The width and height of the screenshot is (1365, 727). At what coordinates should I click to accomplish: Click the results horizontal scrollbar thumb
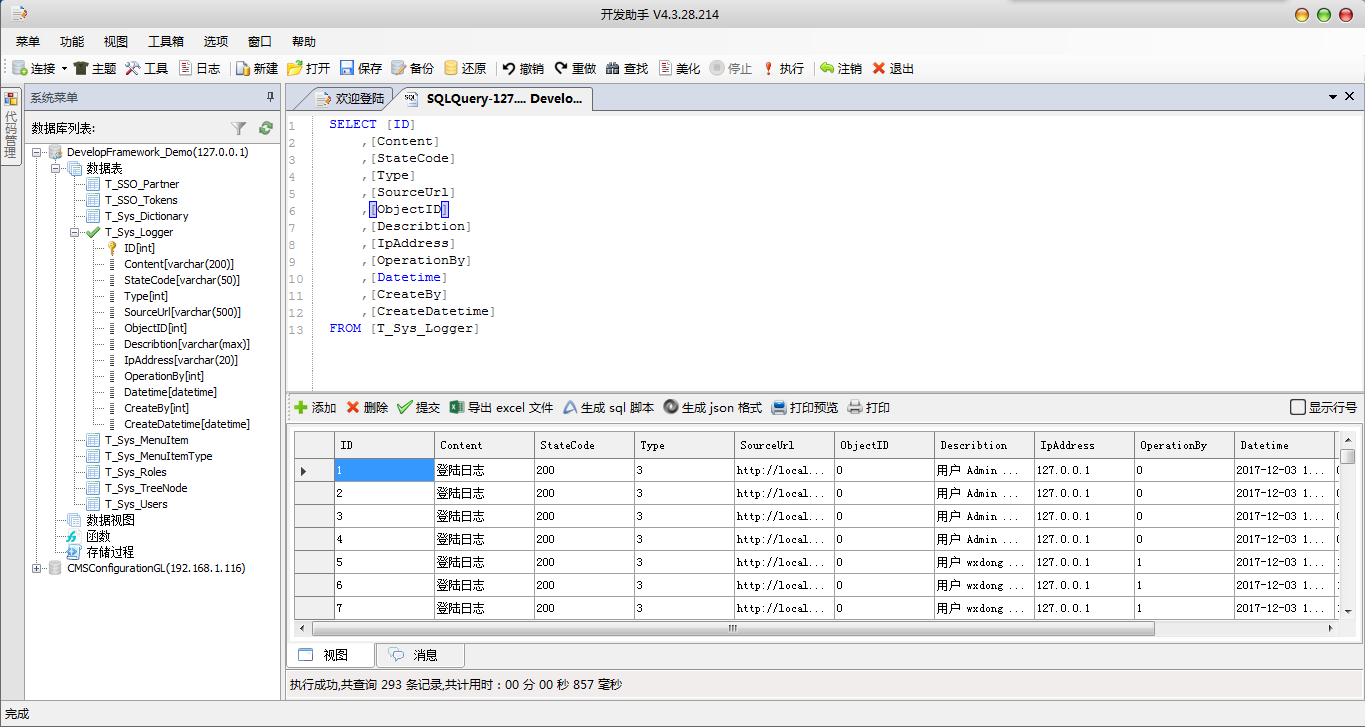pos(733,629)
